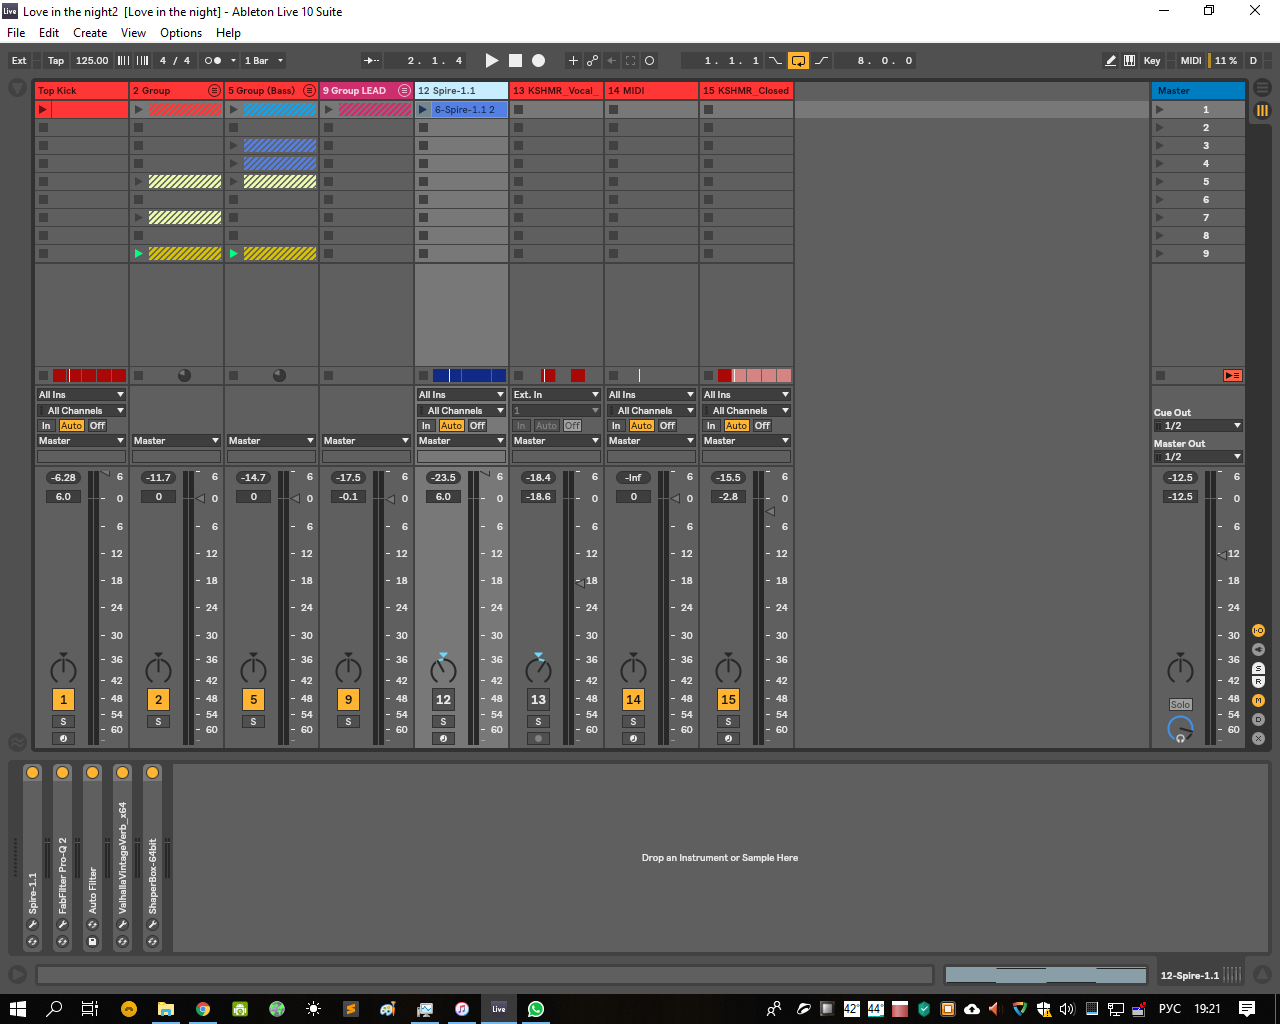Show or hide the Crossfader section

point(1259,738)
